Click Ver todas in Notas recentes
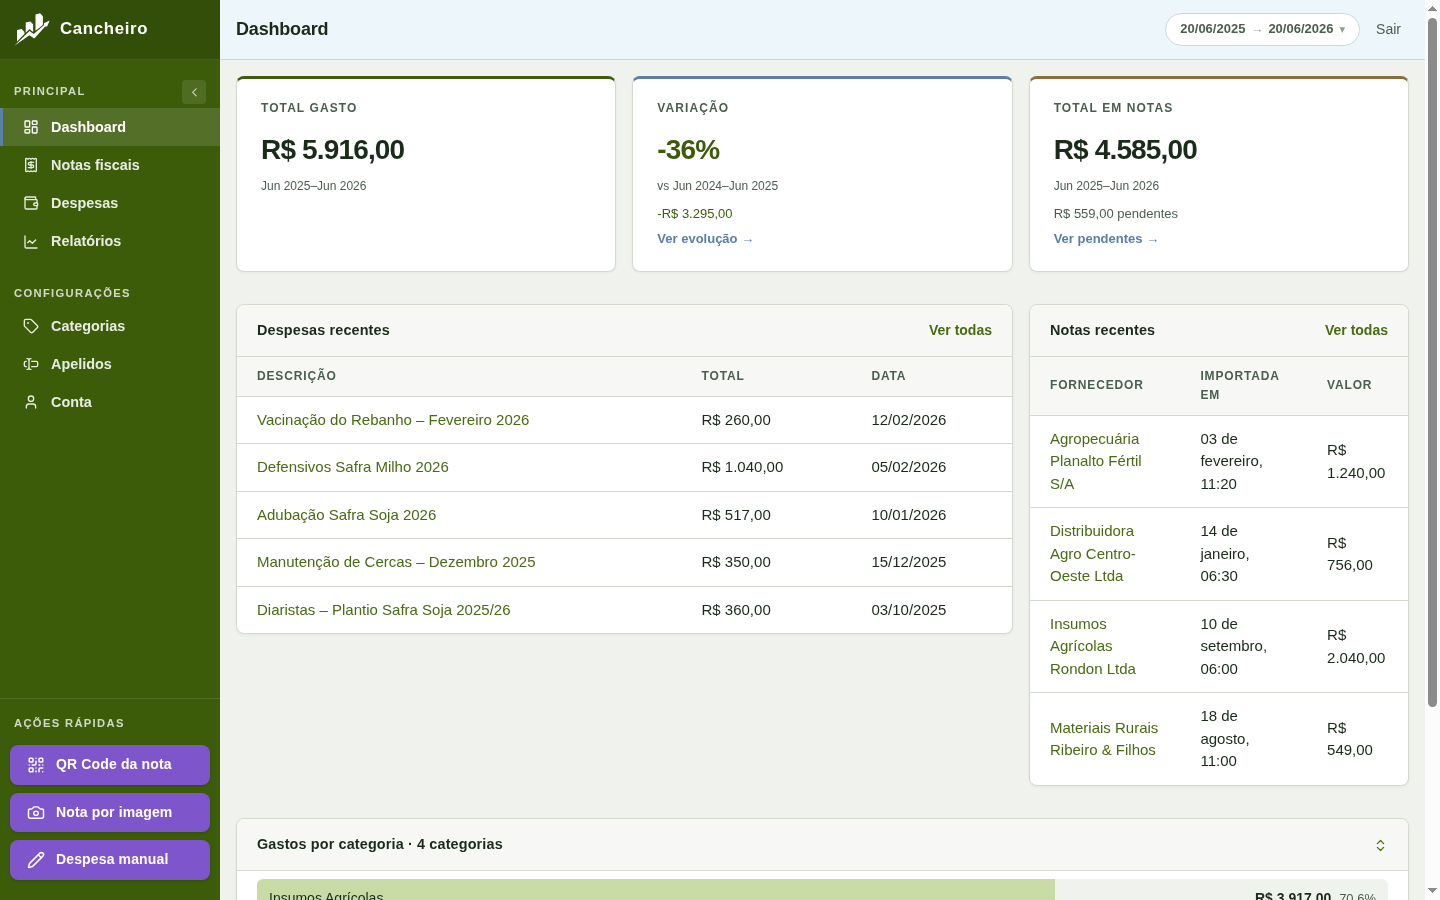 click(x=1356, y=330)
